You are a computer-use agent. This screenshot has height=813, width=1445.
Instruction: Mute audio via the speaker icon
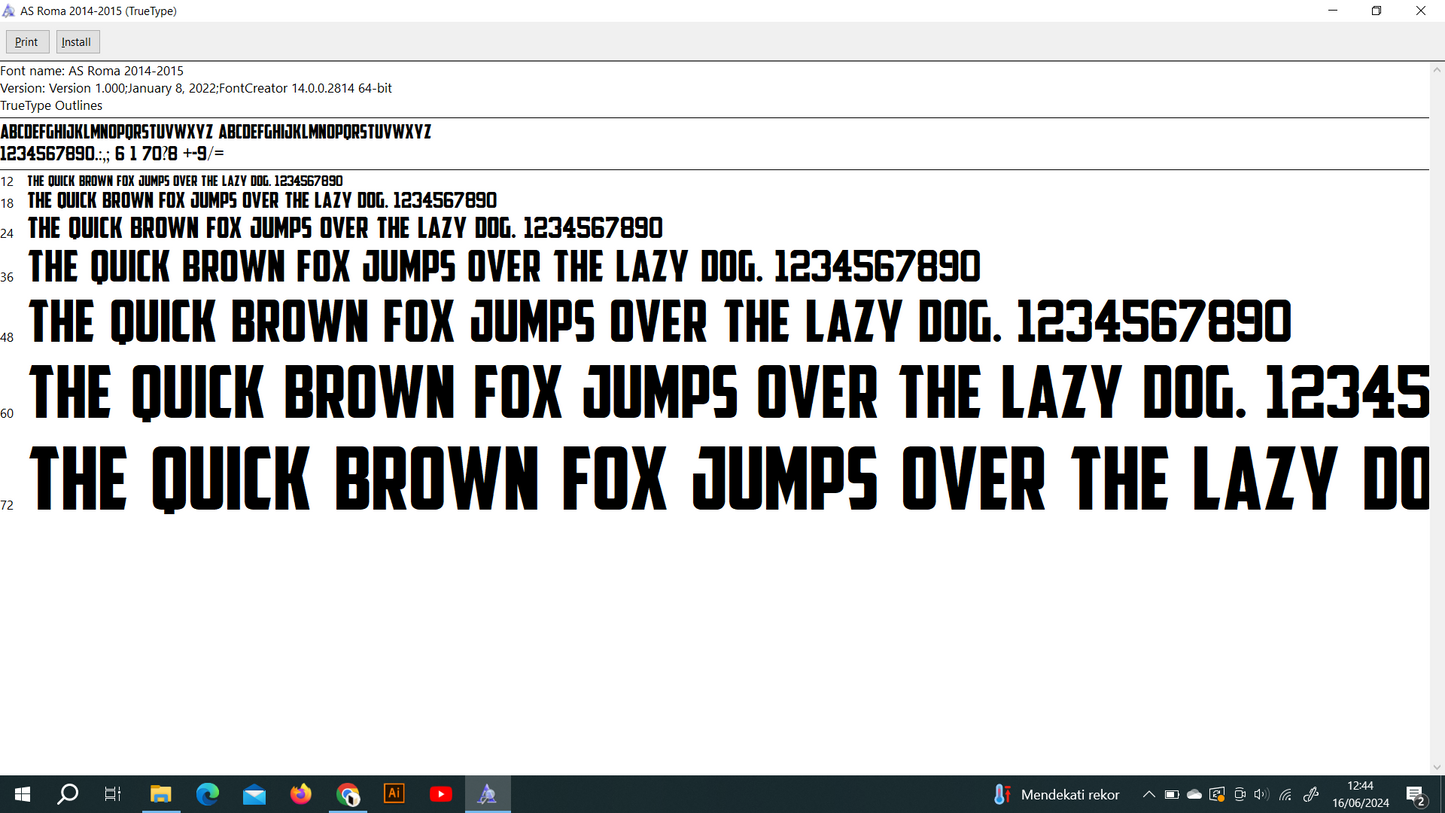coord(1262,793)
